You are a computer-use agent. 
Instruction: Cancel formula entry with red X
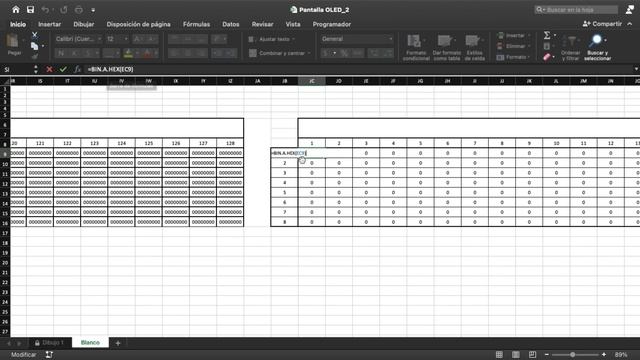pyautogui.click(x=49, y=69)
